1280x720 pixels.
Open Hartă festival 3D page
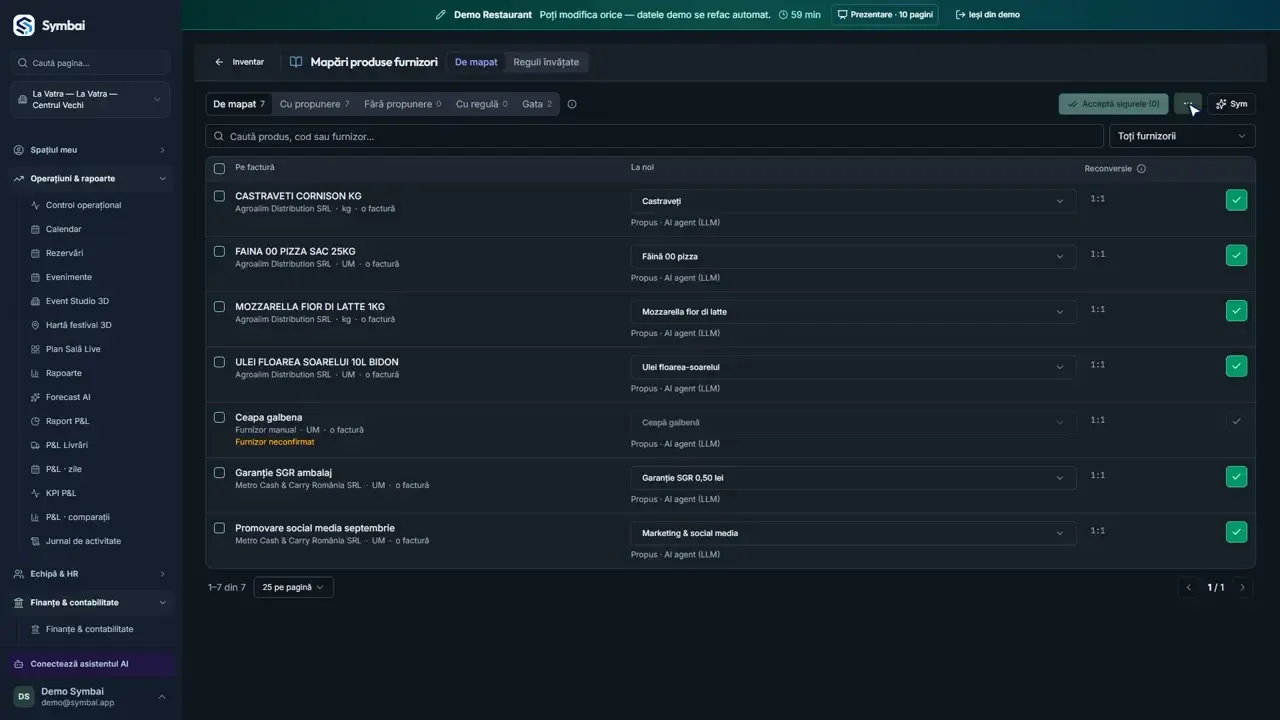click(x=79, y=325)
